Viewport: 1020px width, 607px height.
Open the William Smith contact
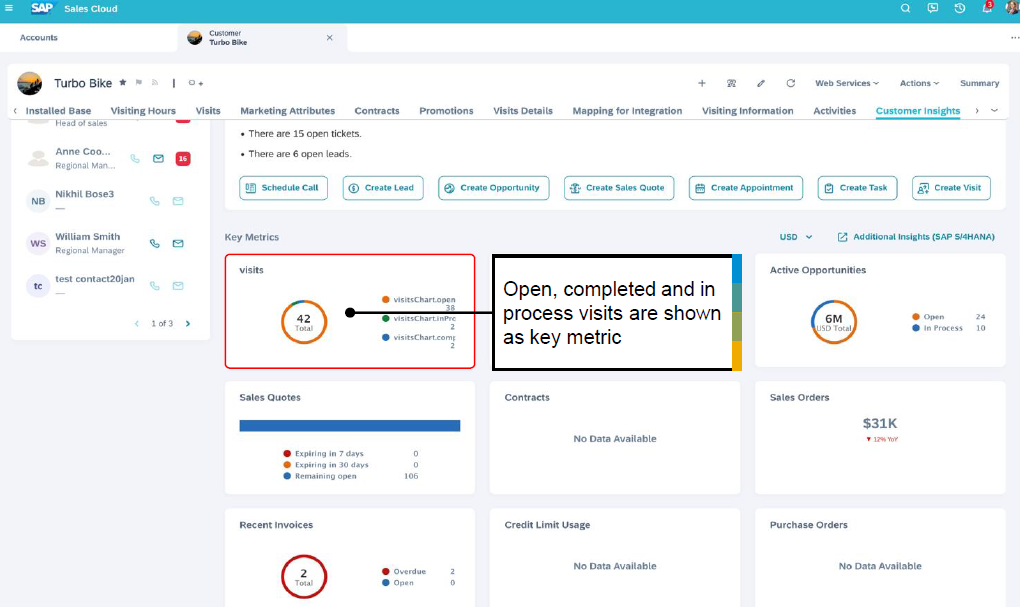click(x=88, y=237)
